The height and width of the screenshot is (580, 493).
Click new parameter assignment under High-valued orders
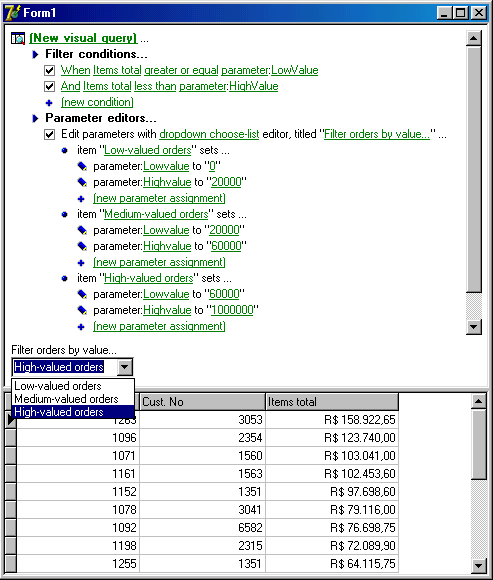tap(159, 326)
